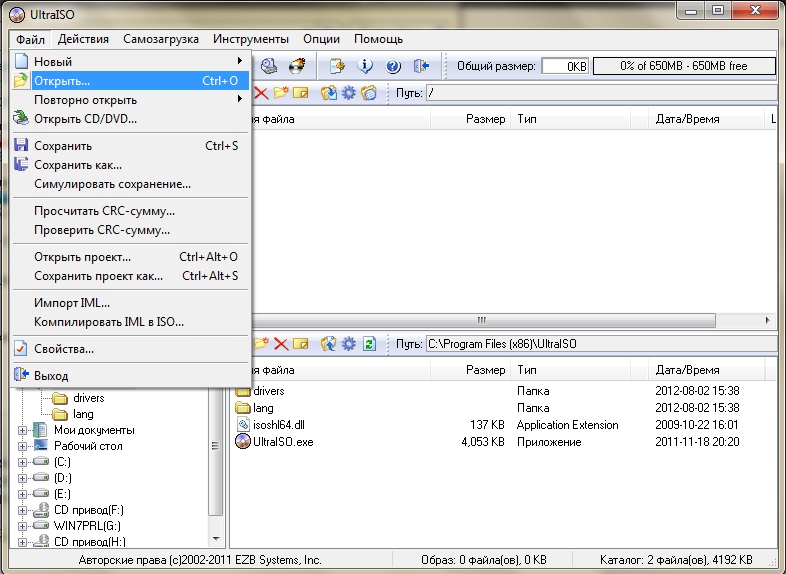
Task: Click the burn CD/DVD image icon
Action: pyautogui.click(x=297, y=66)
